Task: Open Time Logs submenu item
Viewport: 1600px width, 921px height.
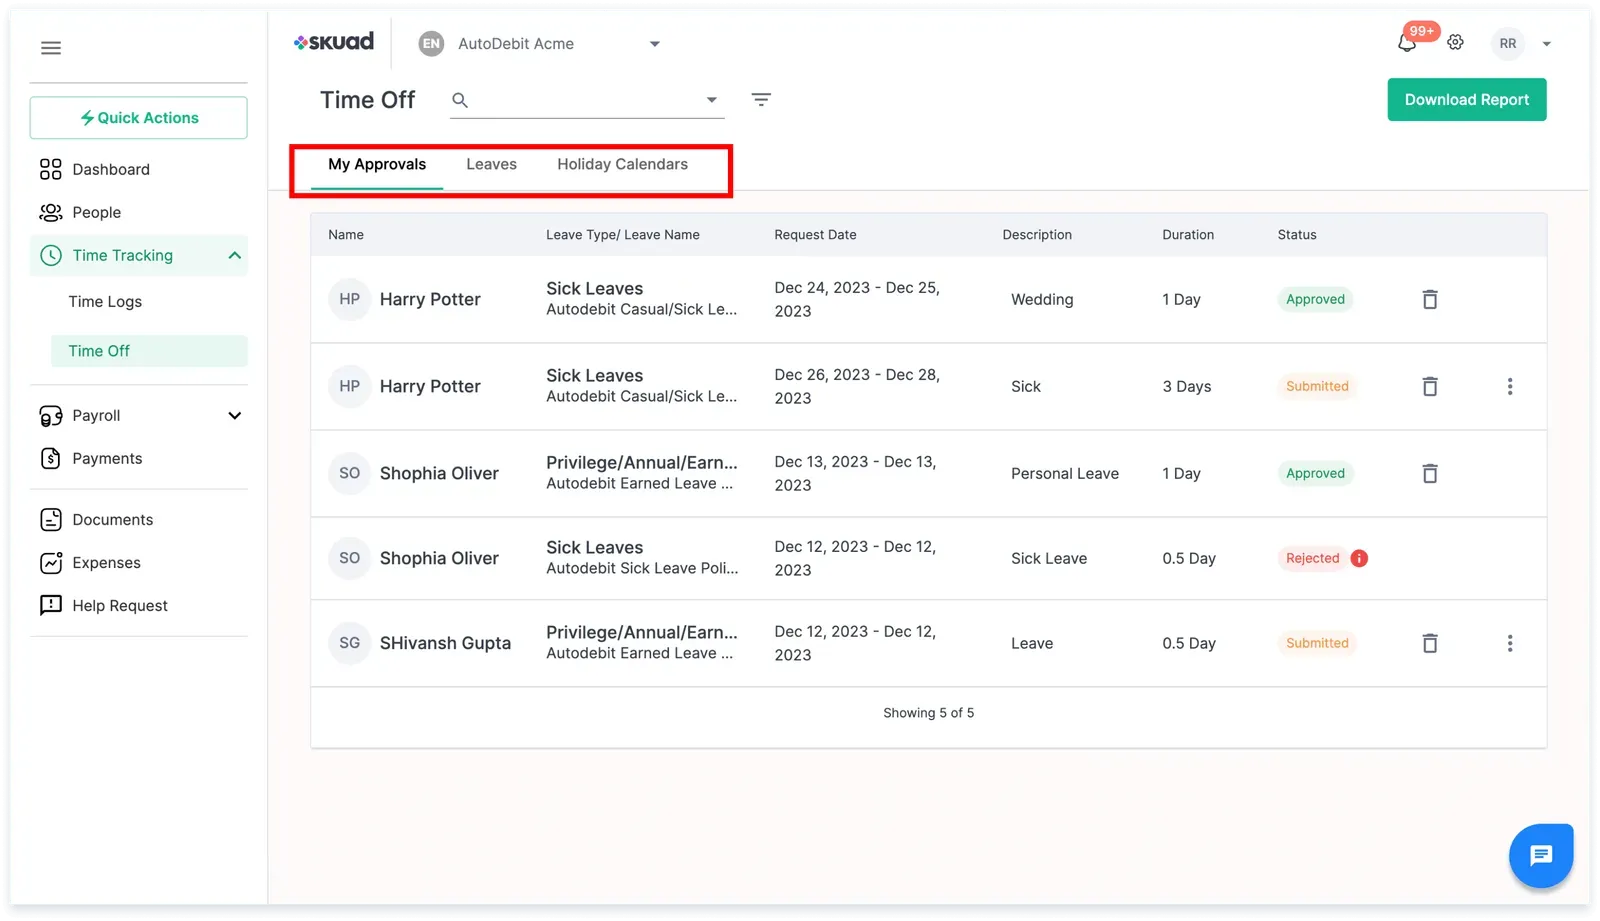Action: (x=105, y=301)
